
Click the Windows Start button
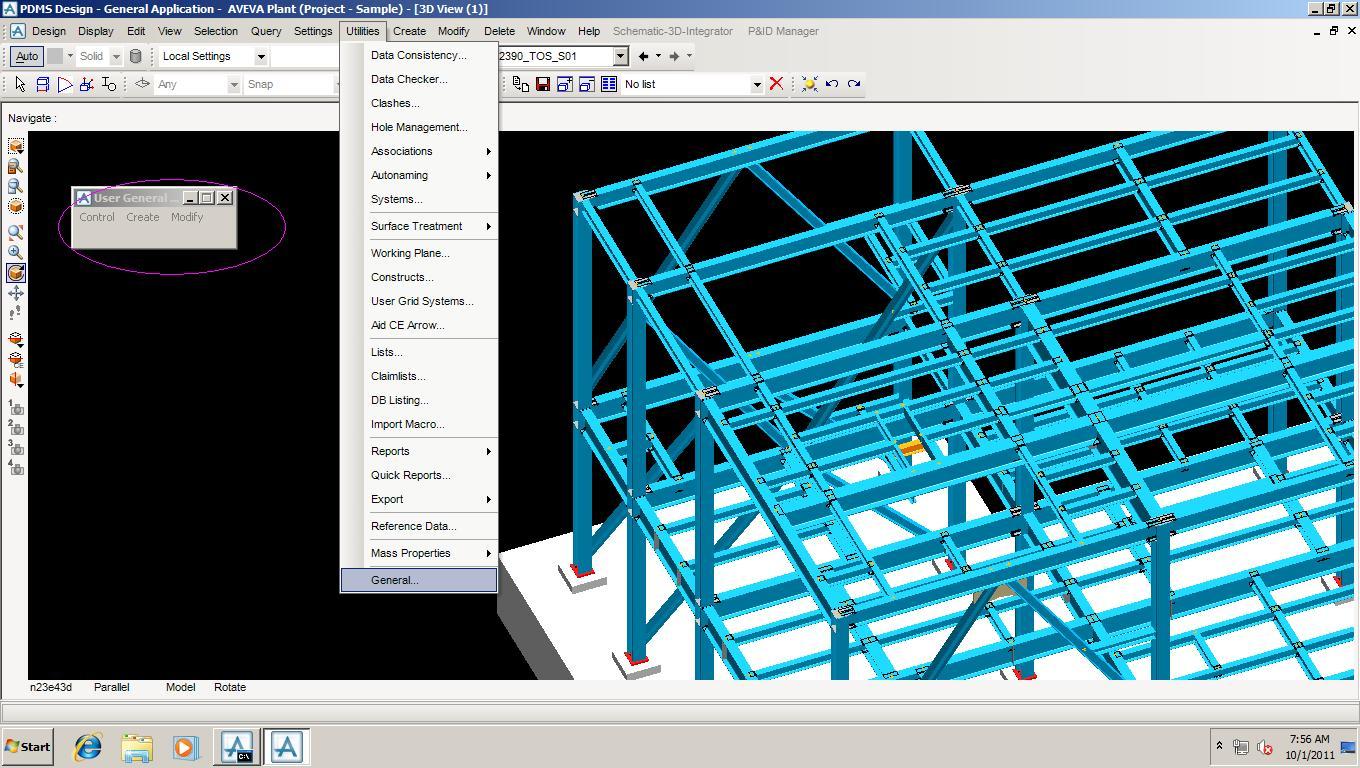click(x=28, y=747)
